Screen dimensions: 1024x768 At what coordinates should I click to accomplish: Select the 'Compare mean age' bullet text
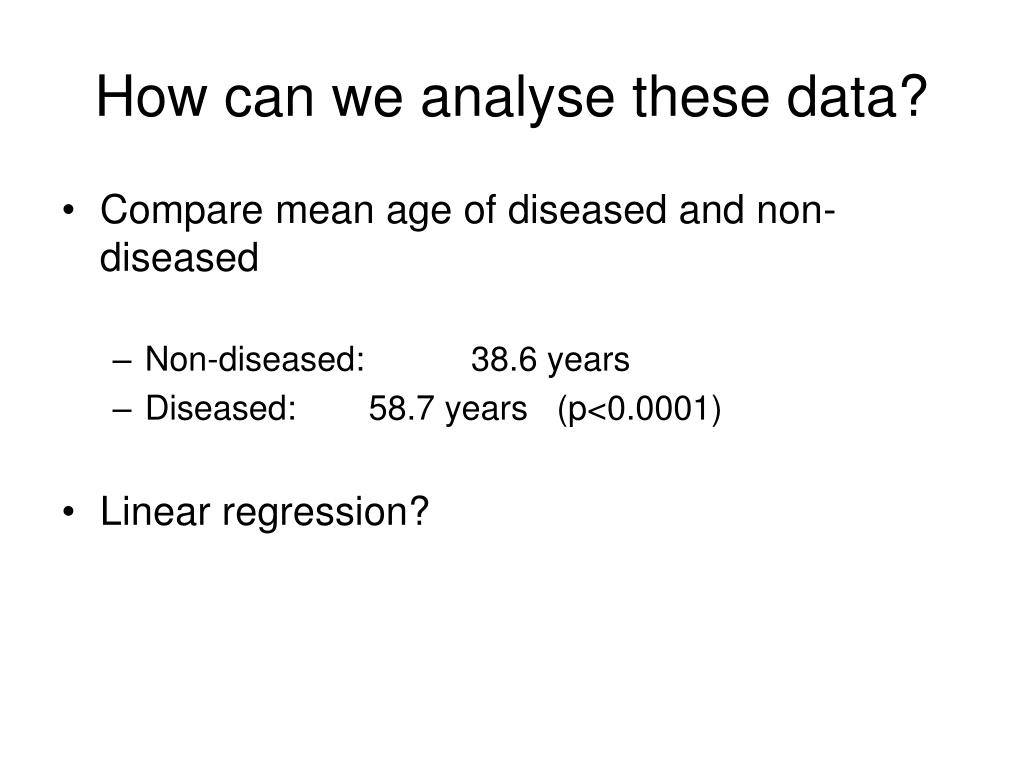coord(468,234)
